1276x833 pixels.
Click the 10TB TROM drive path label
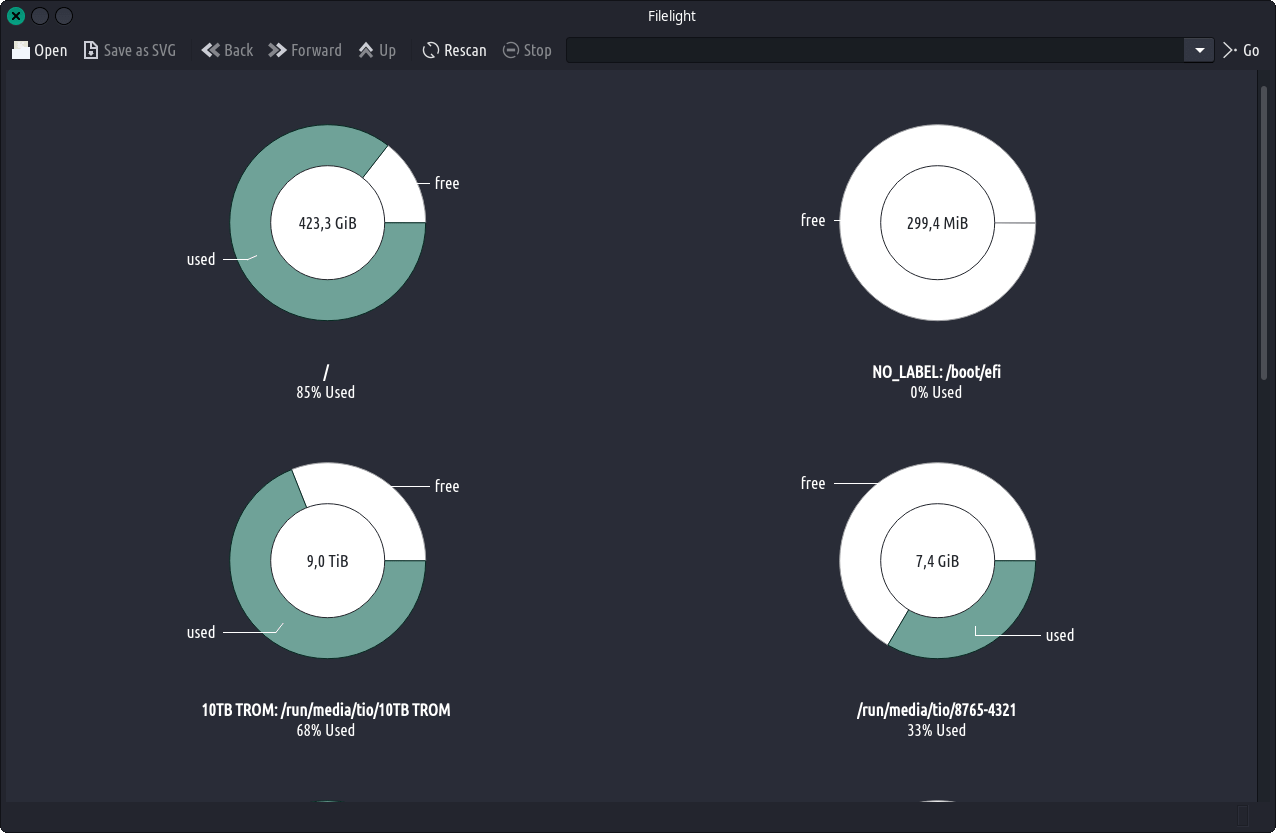pyautogui.click(x=326, y=710)
